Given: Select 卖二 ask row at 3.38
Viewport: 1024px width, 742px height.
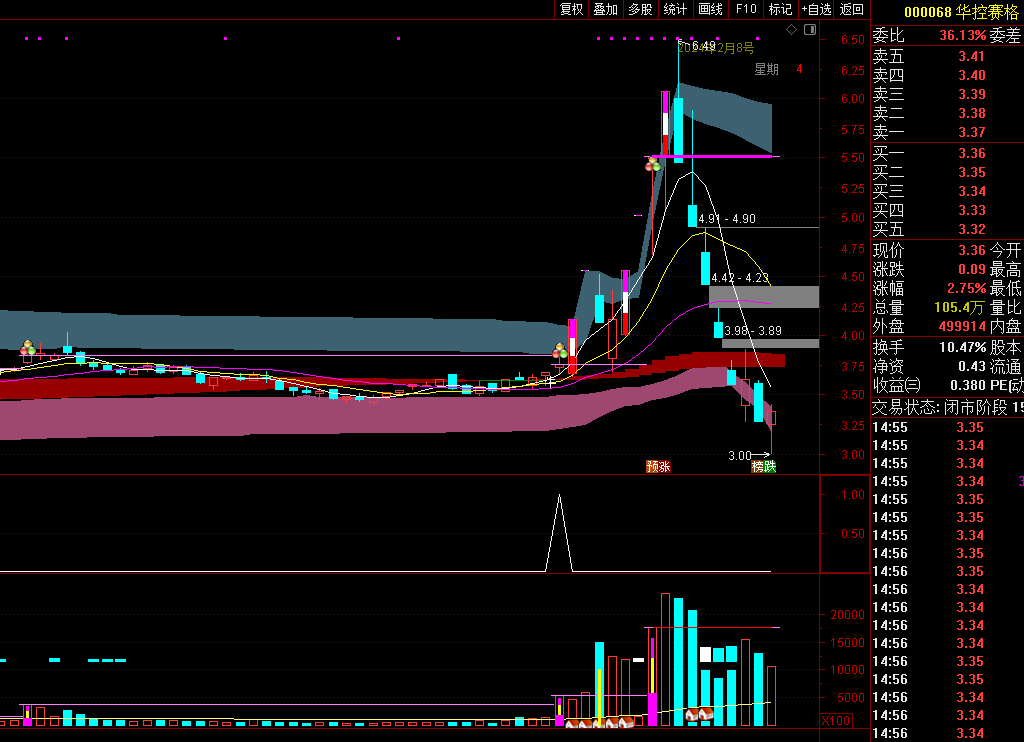Looking at the screenshot, I should pyautogui.click(x=947, y=113).
